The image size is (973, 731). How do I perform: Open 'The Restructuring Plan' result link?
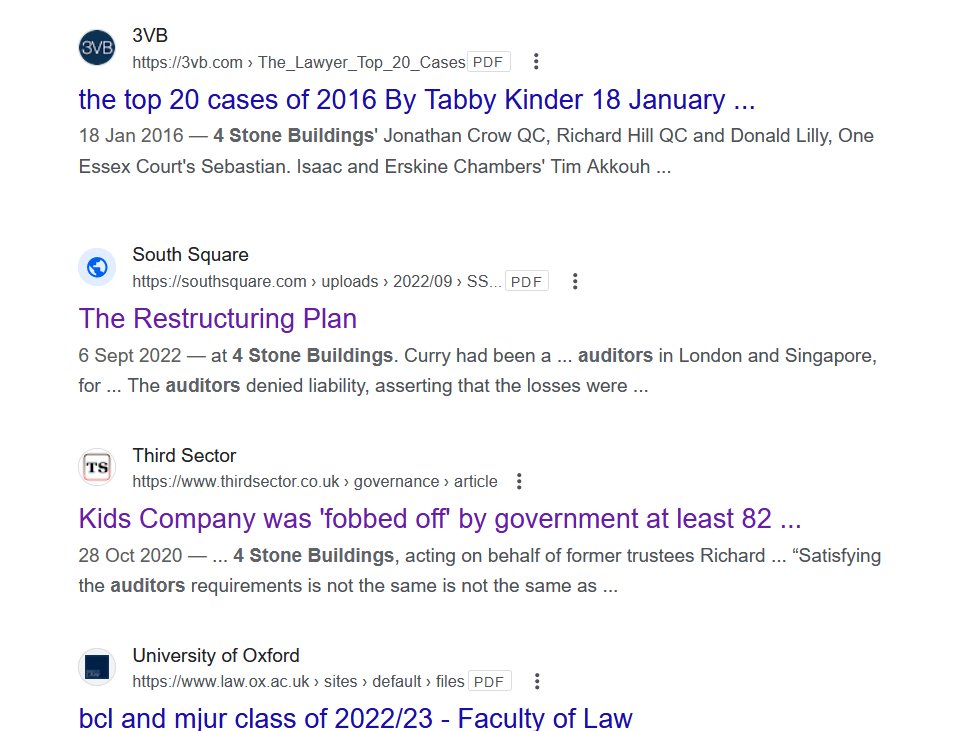[x=217, y=318]
